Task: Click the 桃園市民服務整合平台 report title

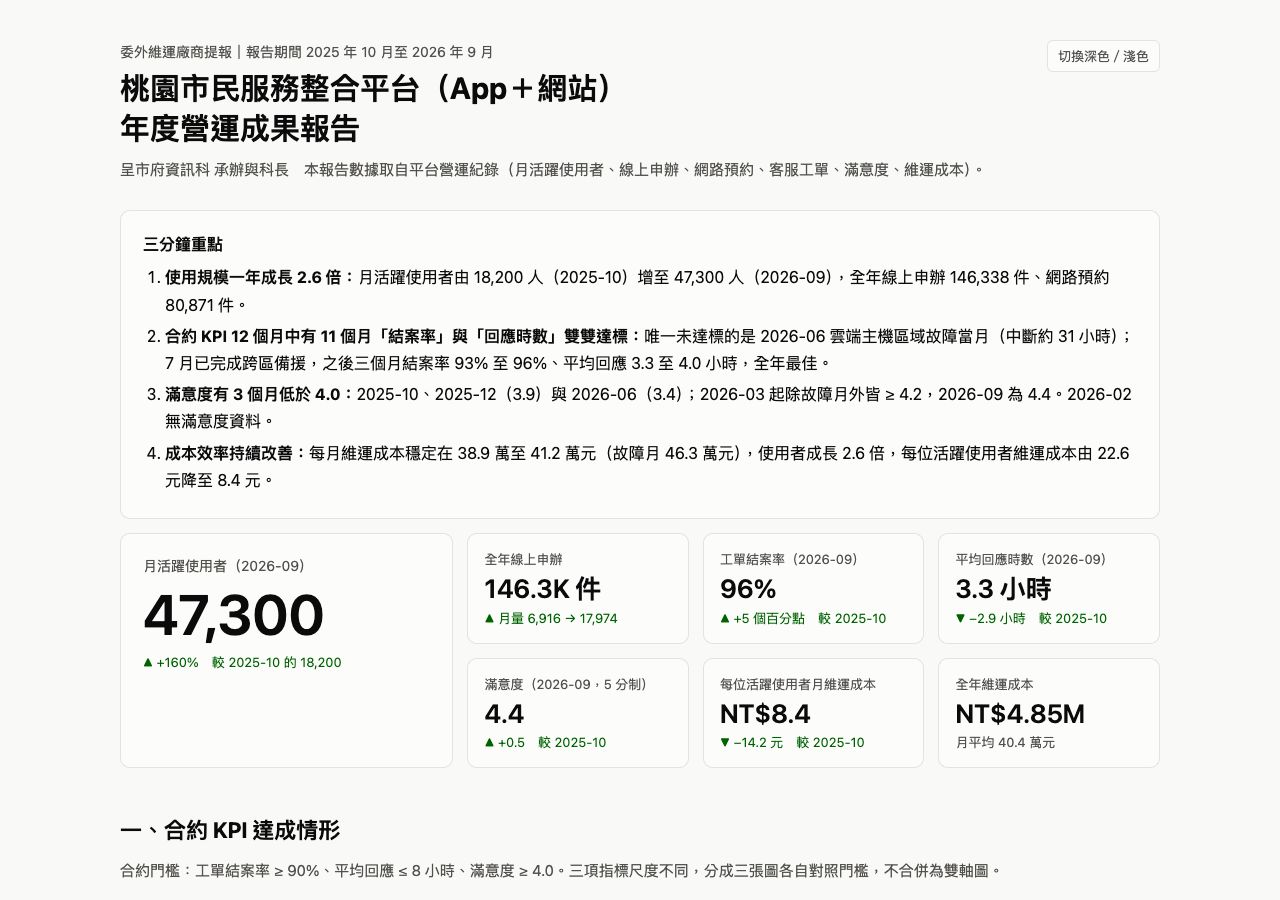Action: pyautogui.click(x=366, y=109)
